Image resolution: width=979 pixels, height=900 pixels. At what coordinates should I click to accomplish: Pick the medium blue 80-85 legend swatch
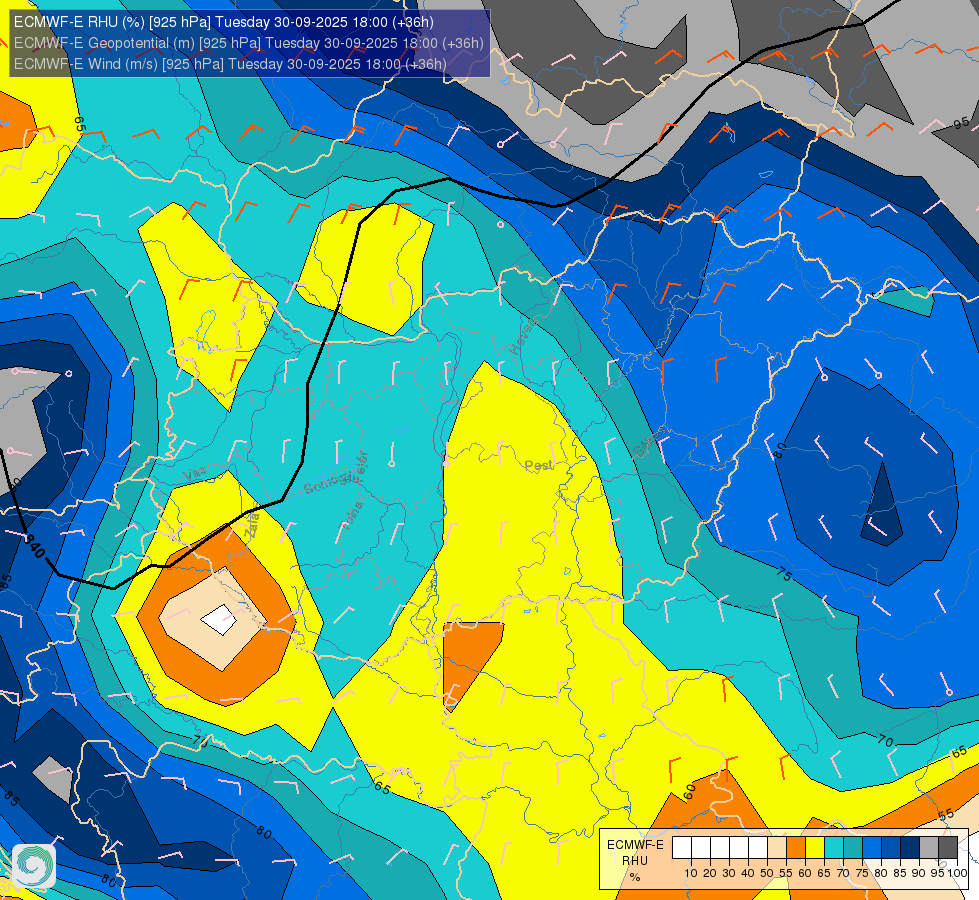(x=891, y=848)
